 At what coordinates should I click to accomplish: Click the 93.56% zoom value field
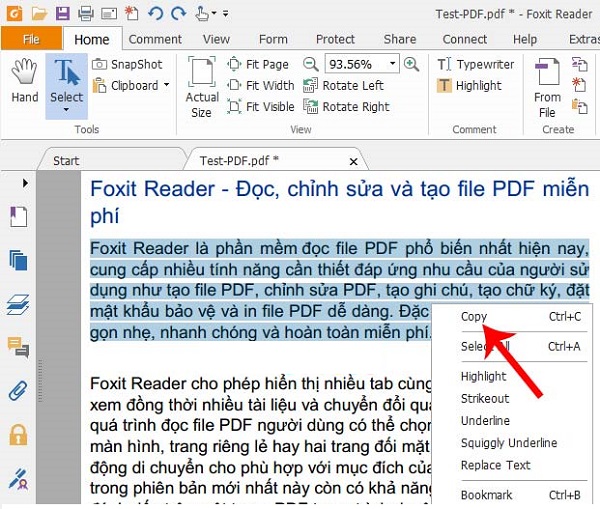pos(356,64)
